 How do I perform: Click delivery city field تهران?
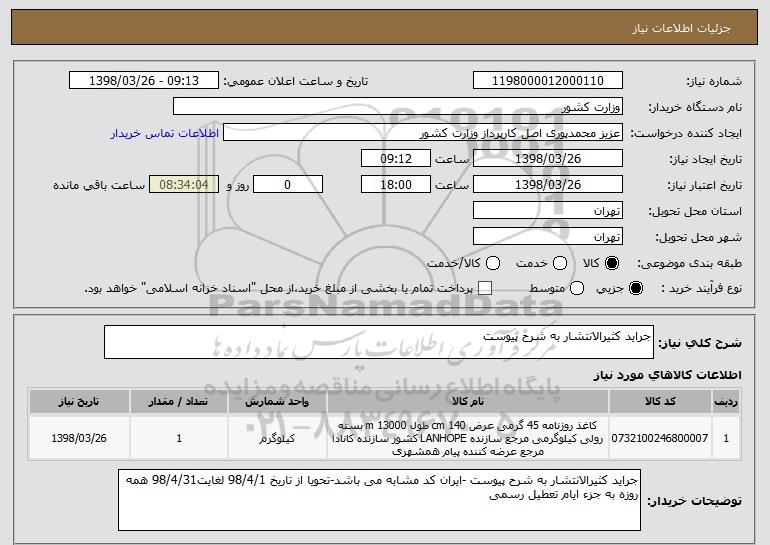point(548,237)
